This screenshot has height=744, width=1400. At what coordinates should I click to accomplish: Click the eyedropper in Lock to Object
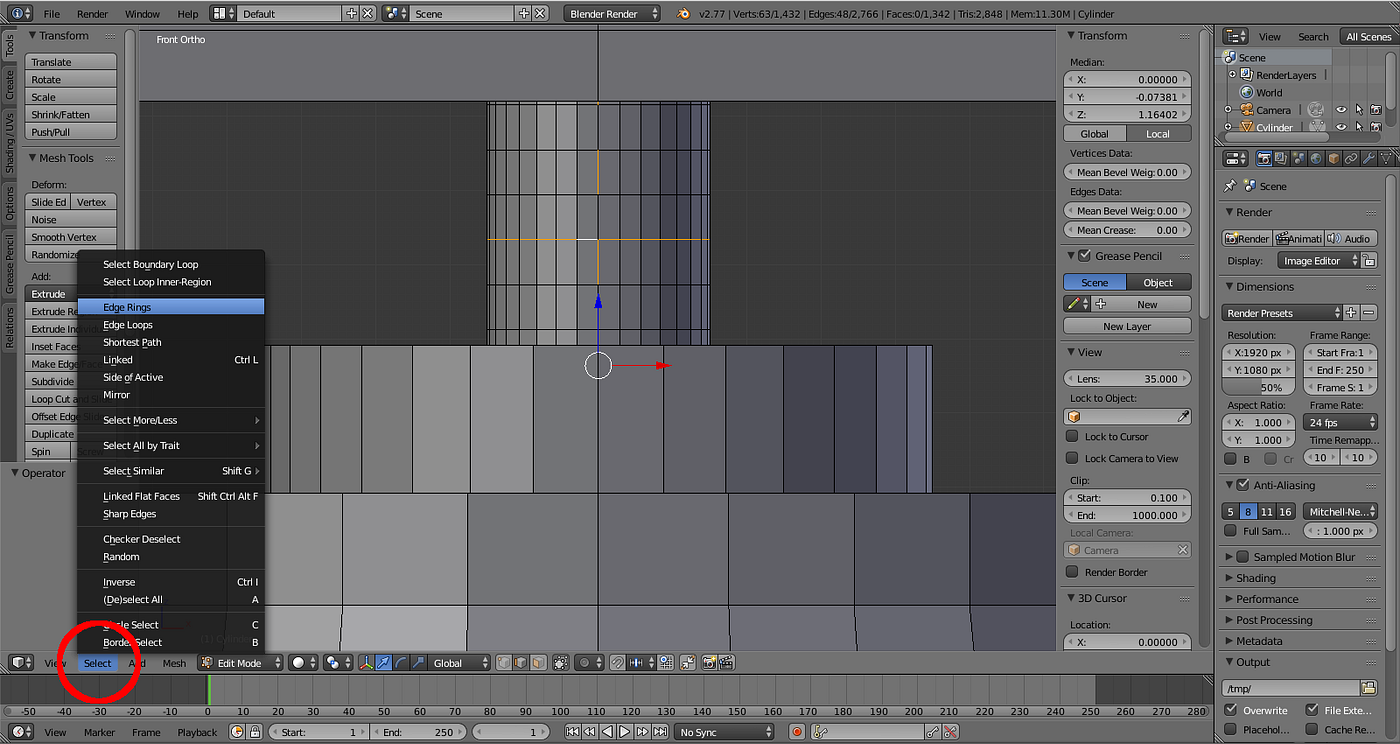coord(1183,416)
